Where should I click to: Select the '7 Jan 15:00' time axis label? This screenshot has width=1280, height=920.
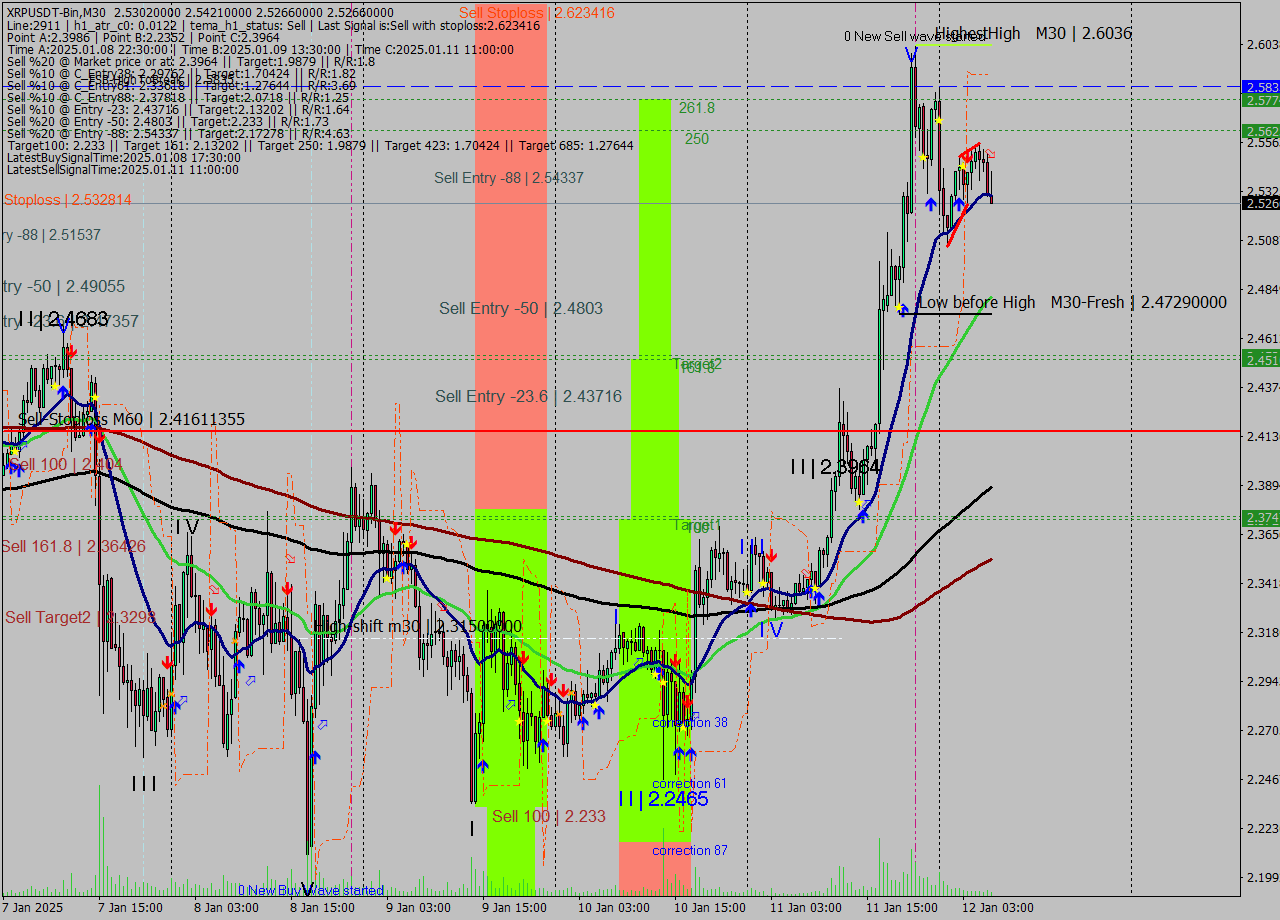click(130, 908)
